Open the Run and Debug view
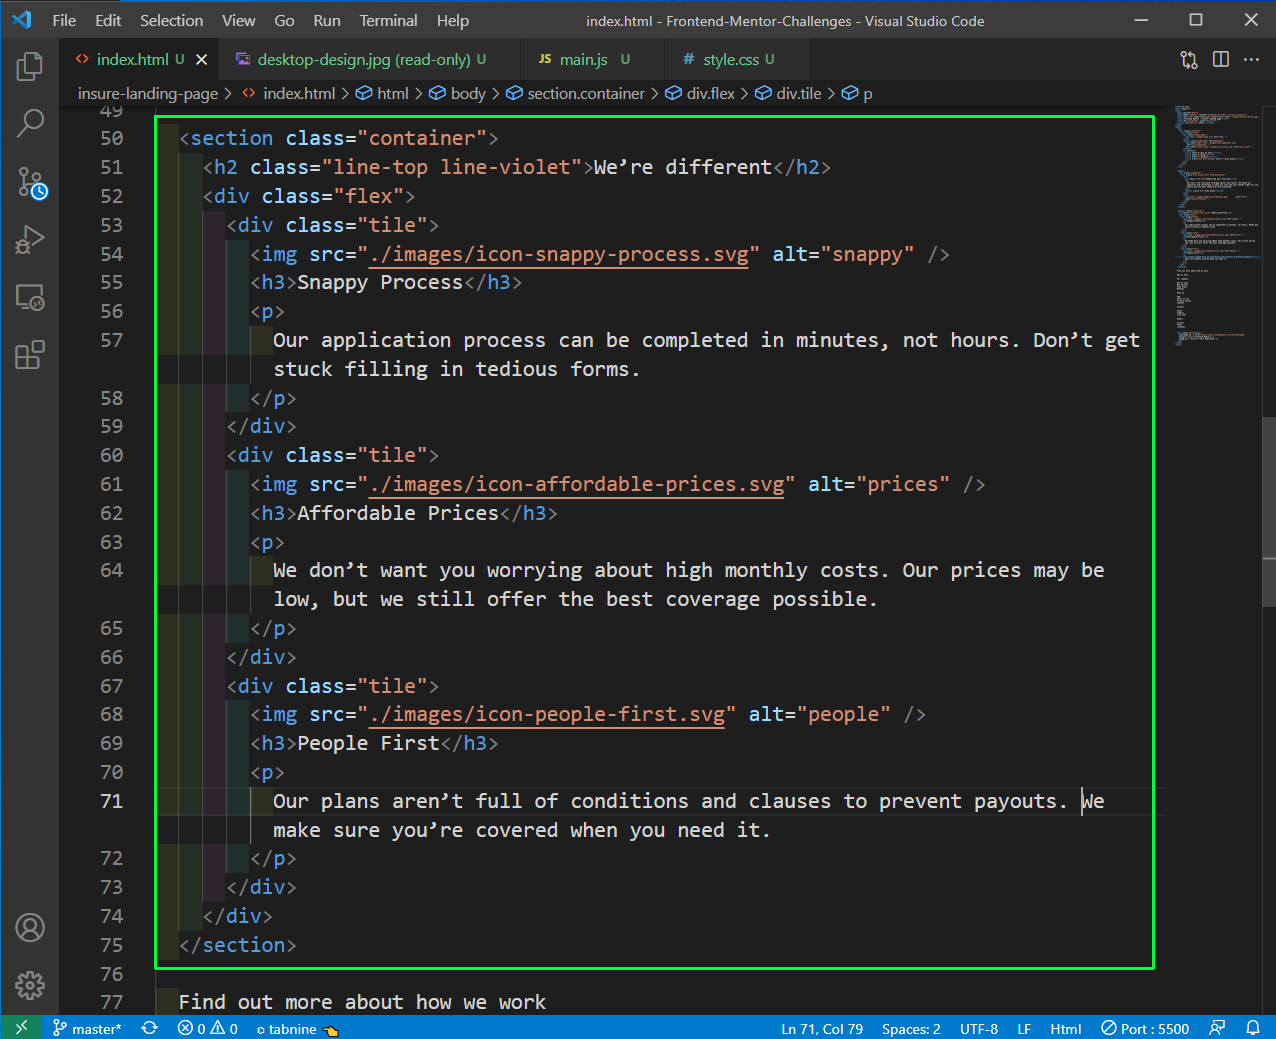The height and width of the screenshot is (1039, 1276). point(30,240)
